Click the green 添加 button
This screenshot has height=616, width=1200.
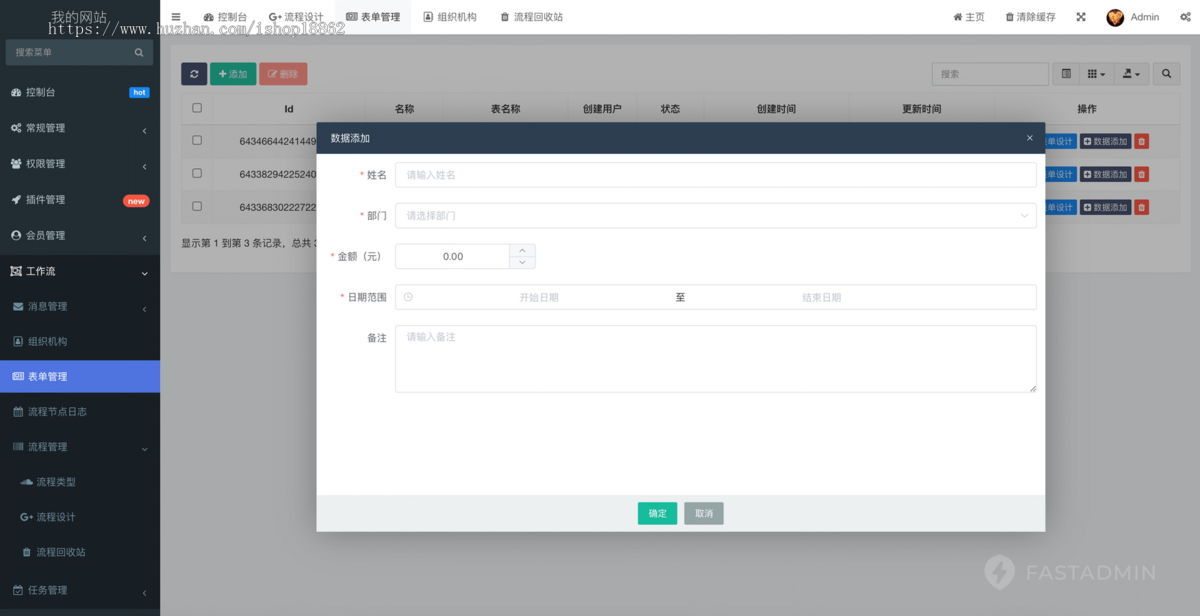[x=233, y=74]
